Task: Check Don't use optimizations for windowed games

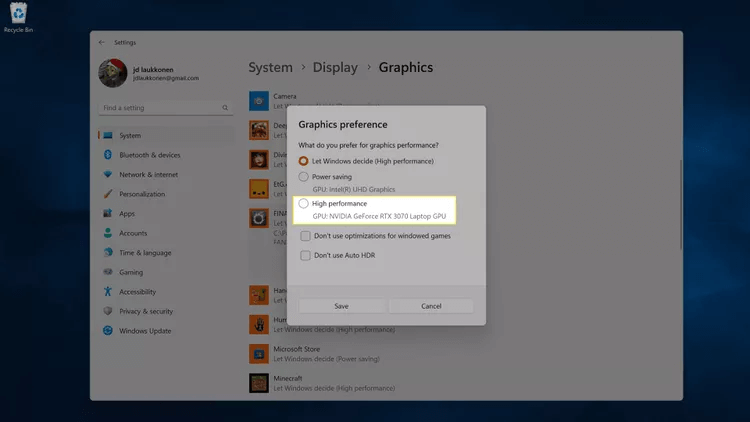Action: click(305, 236)
